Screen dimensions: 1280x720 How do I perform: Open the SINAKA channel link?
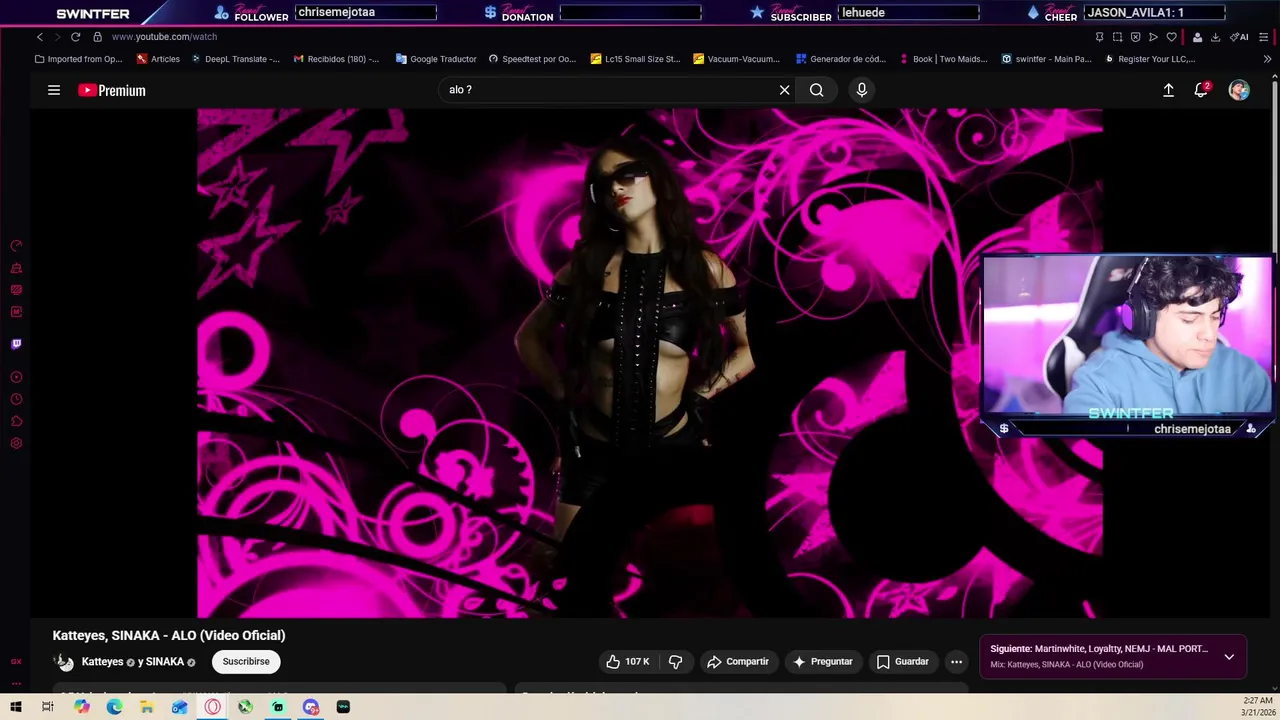[x=165, y=662]
